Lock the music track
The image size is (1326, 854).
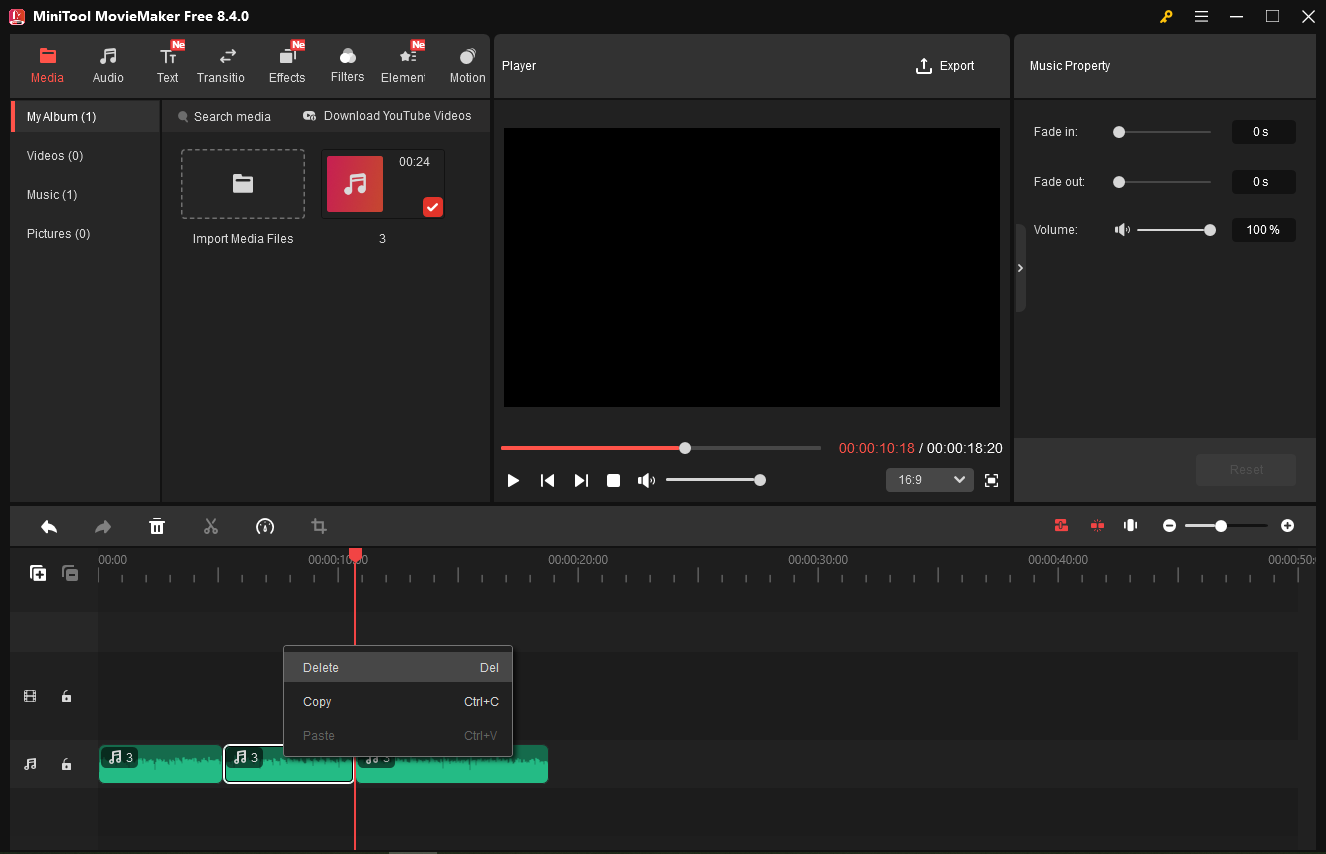pos(66,763)
